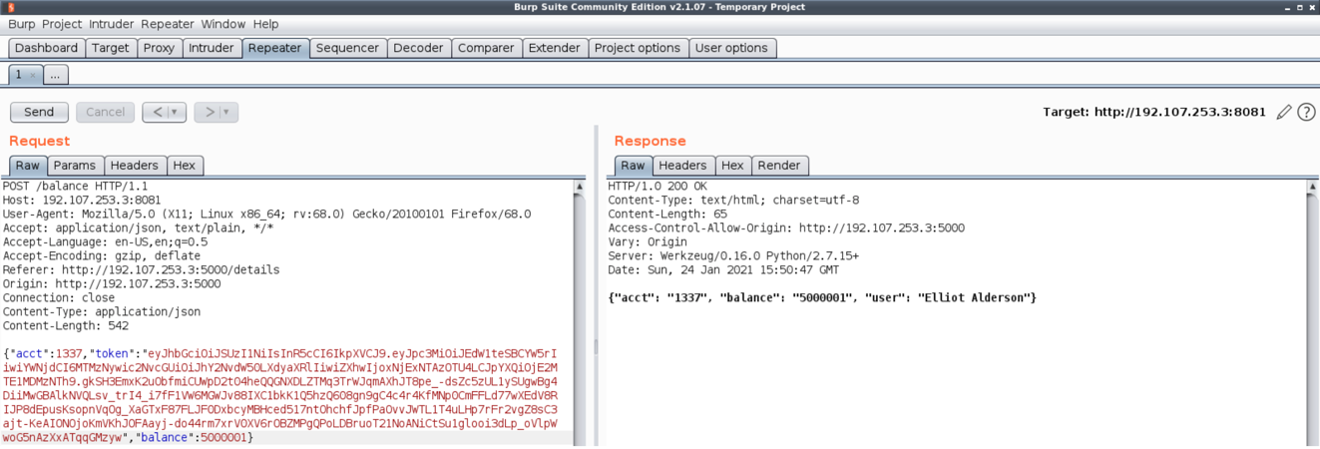Click the 'Content-Length: 65' response header
The height and width of the screenshot is (449, 1320).
point(667,214)
